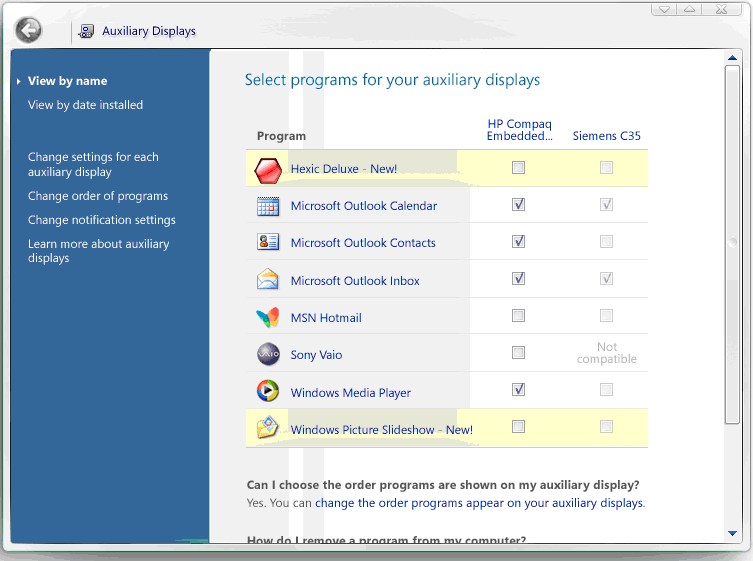Screen dimensions: 753x561
Task: Click the Microsoft Outlook Inbox envelope icon
Action: tap(268, 281)
